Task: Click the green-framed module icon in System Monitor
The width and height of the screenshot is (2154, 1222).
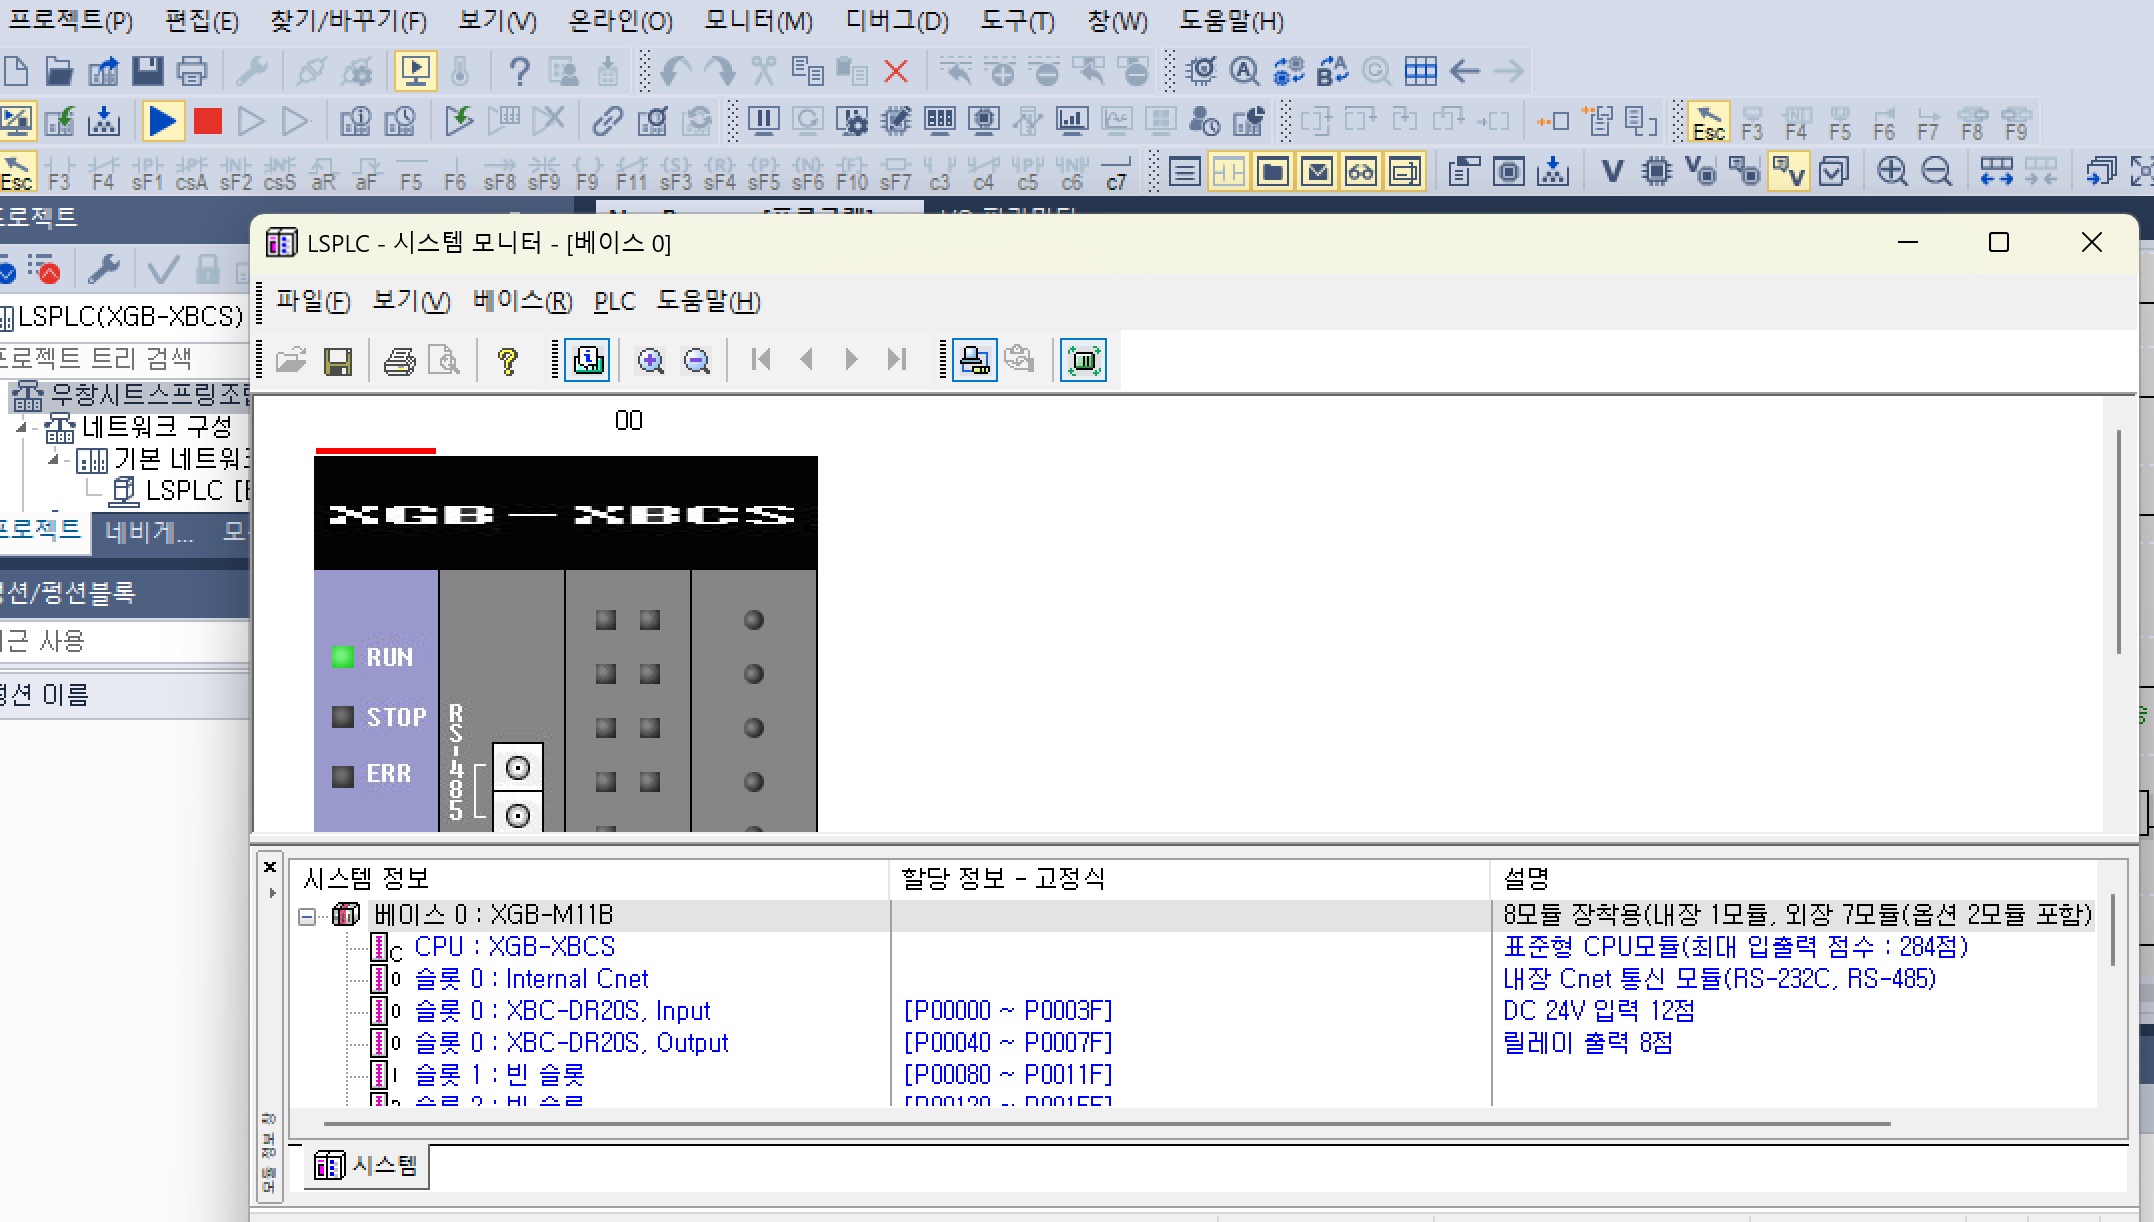Action: [x=1083, y=360]
